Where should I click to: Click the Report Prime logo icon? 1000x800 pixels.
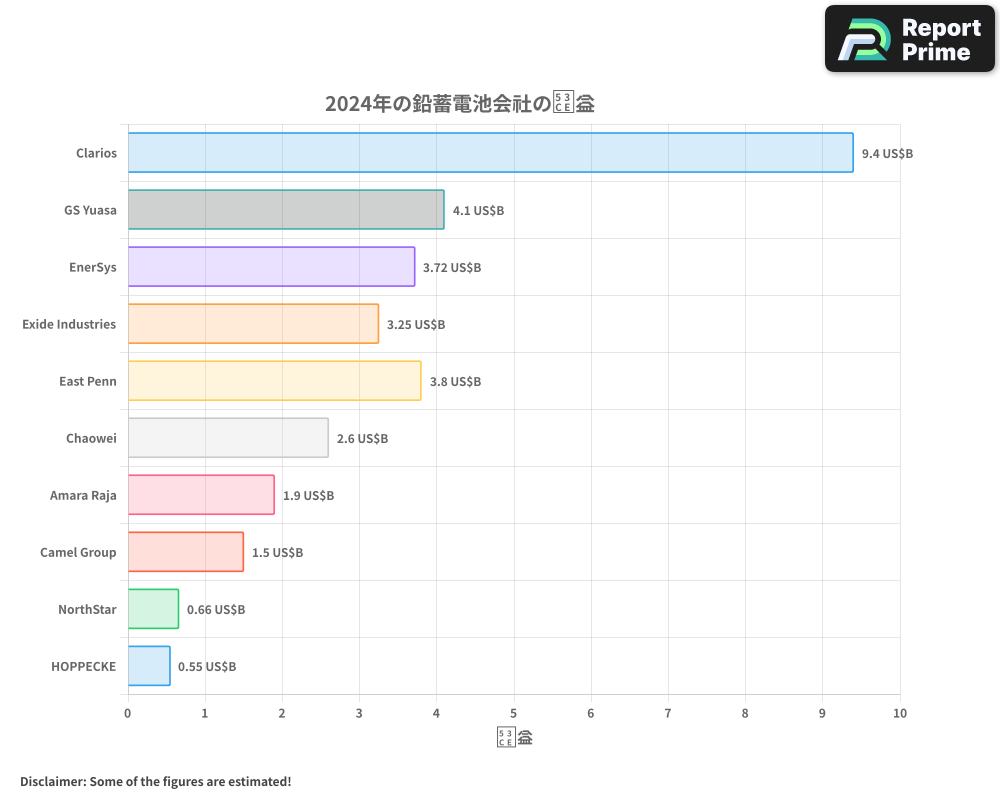click(862, 40)
